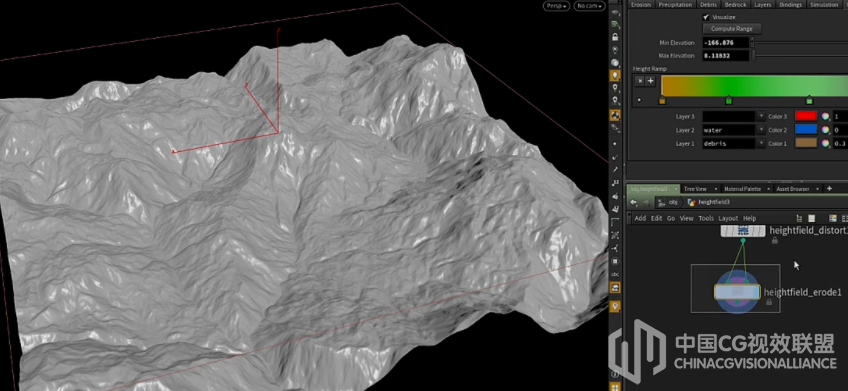Viewport: 848px width, 391px height.
Task: Add a new point with ramp plus button
Action: pos(651,81)
